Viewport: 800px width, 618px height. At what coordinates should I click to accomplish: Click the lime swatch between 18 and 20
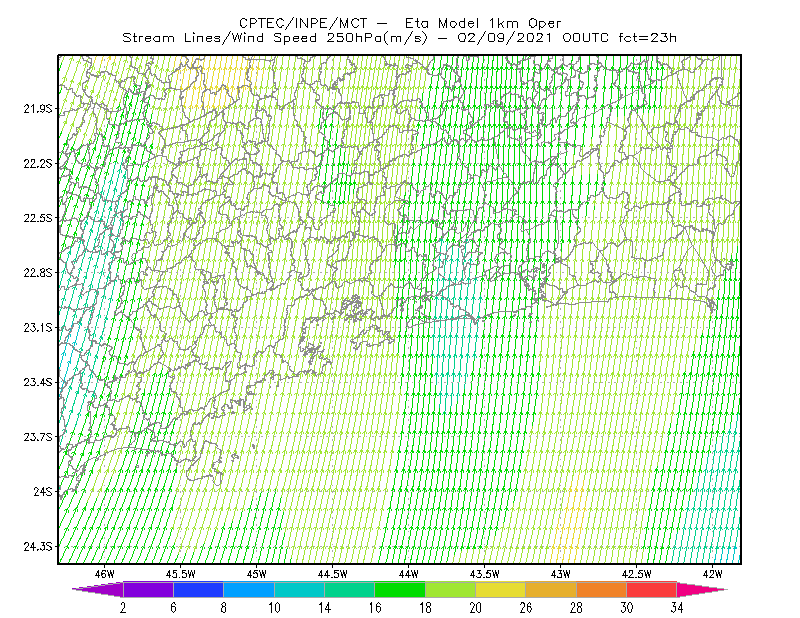point(451,589)
